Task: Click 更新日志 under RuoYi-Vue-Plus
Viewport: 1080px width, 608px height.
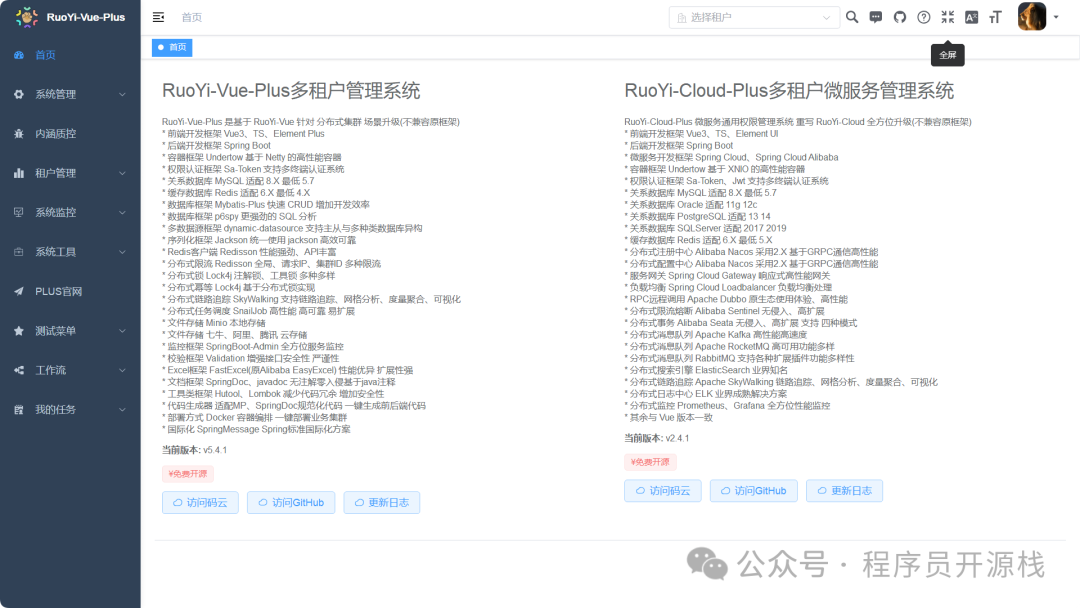Action: pos(382,503)
